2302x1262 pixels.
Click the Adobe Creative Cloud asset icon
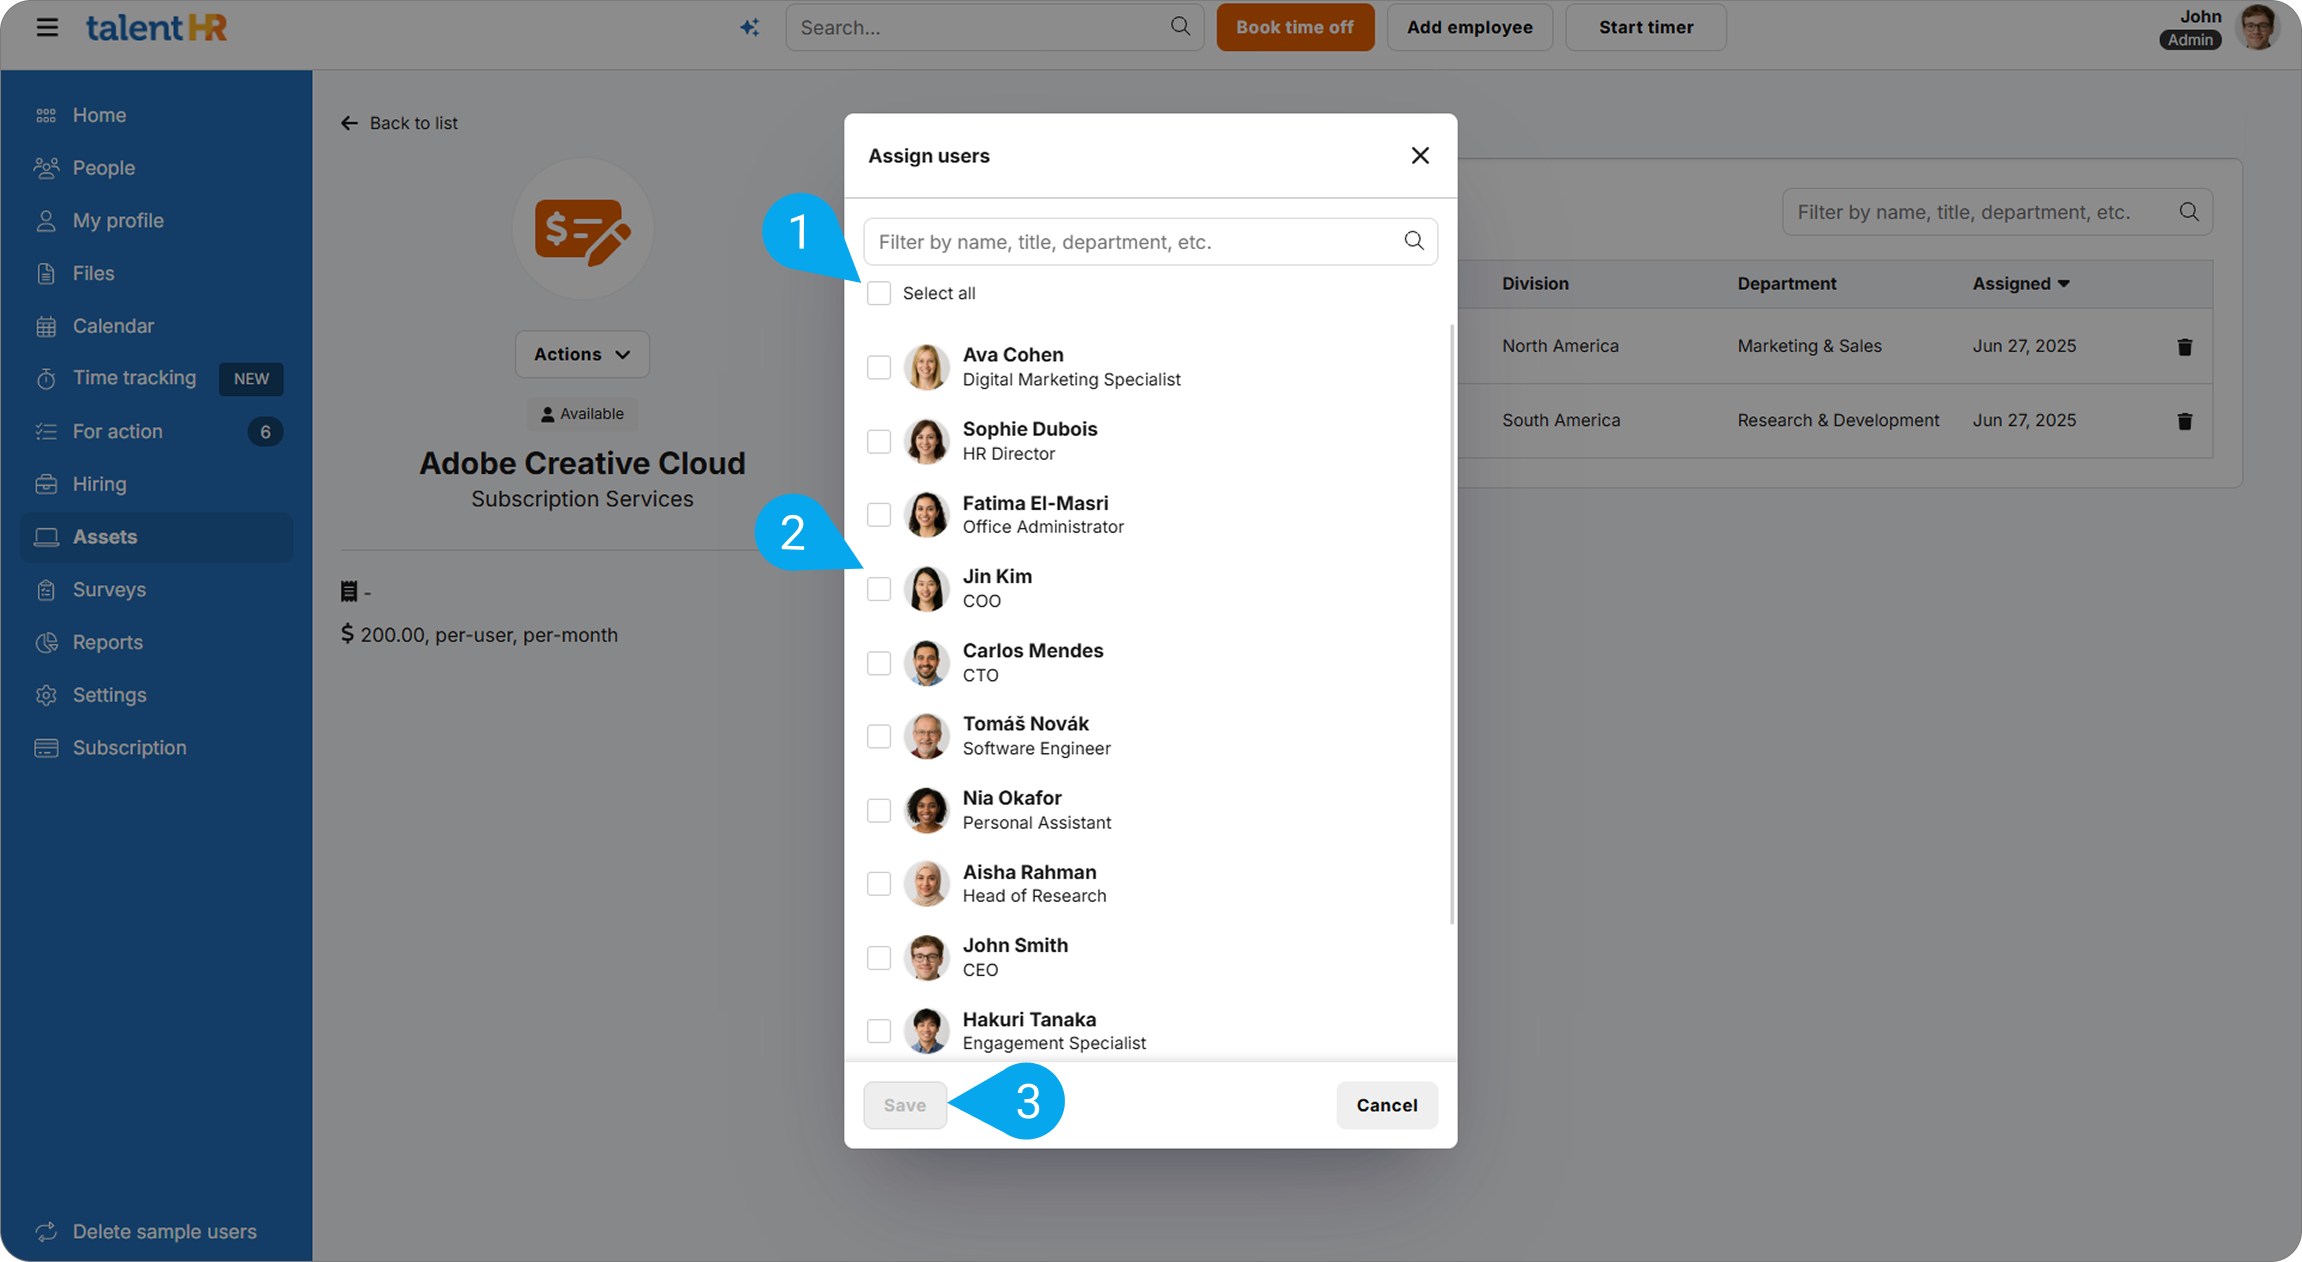click(583, 229)
